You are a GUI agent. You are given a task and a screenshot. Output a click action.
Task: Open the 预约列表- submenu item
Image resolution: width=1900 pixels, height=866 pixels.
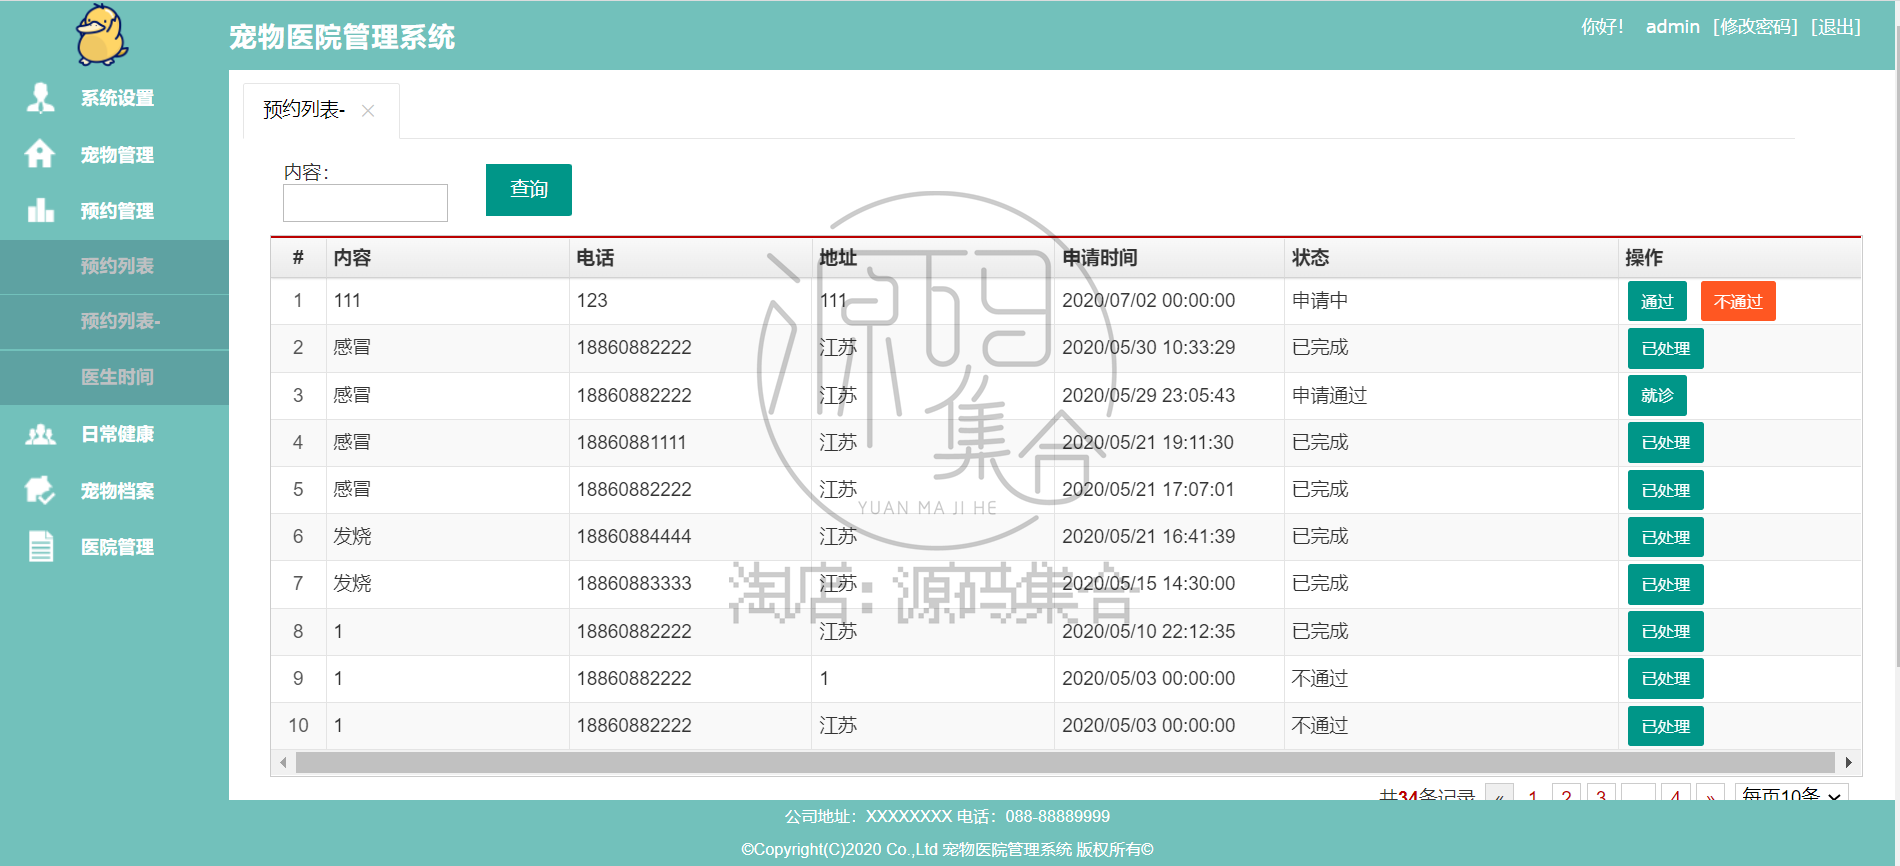[115, 321]
